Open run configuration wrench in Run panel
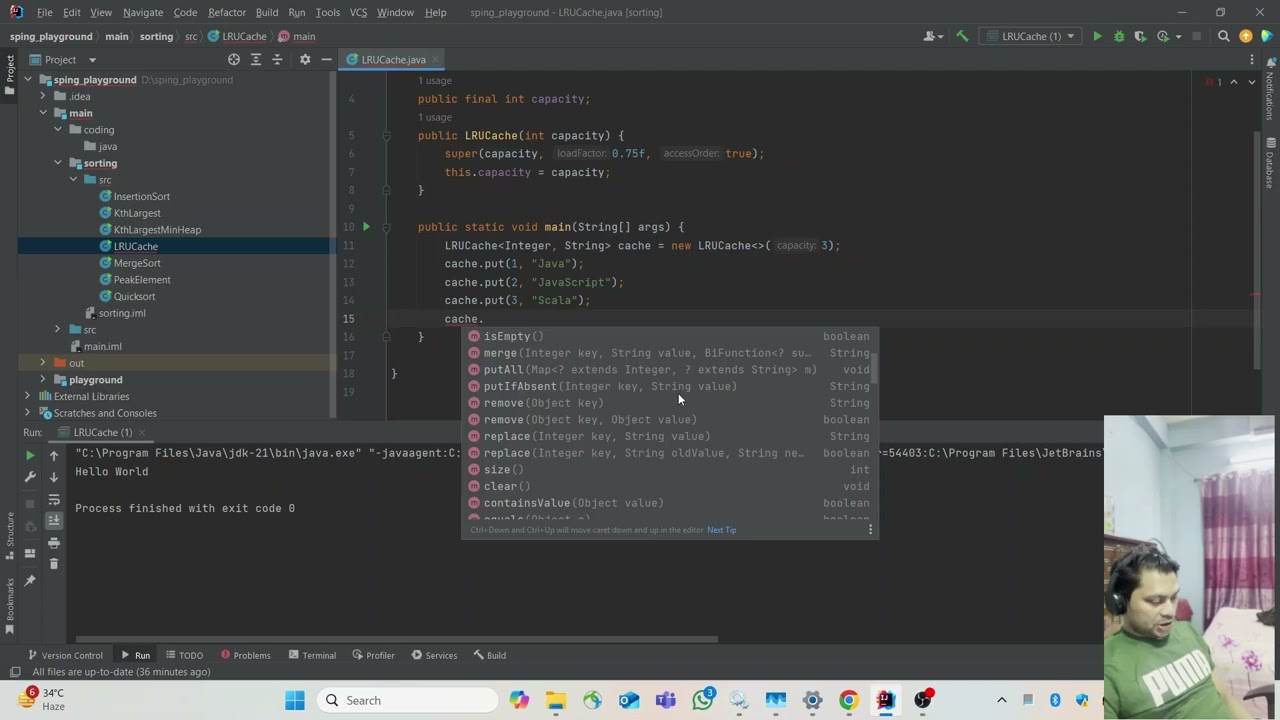This screenshot has height=720, width=1280. (30, 477)
